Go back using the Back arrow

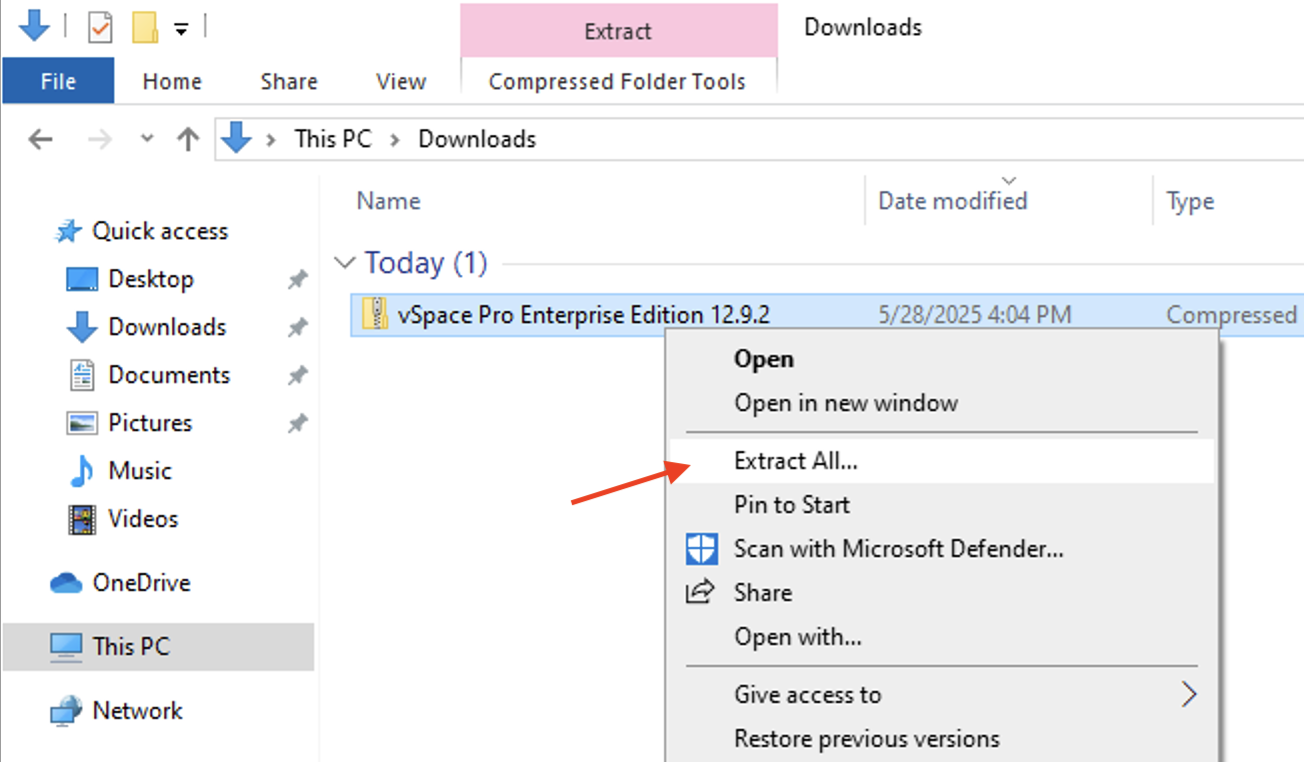point(40,139)
